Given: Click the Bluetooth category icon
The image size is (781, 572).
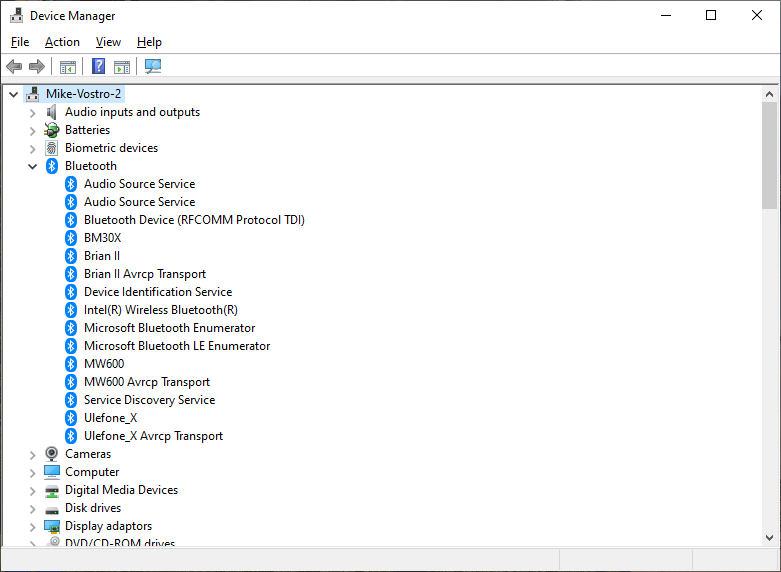Looking at the screenshot, I should 52,166.
